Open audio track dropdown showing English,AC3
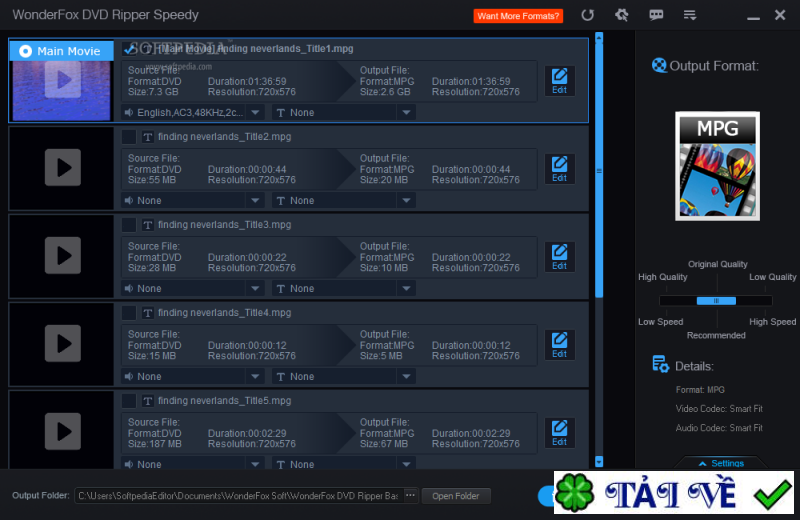800x520 pixels. tap(192, 112)
